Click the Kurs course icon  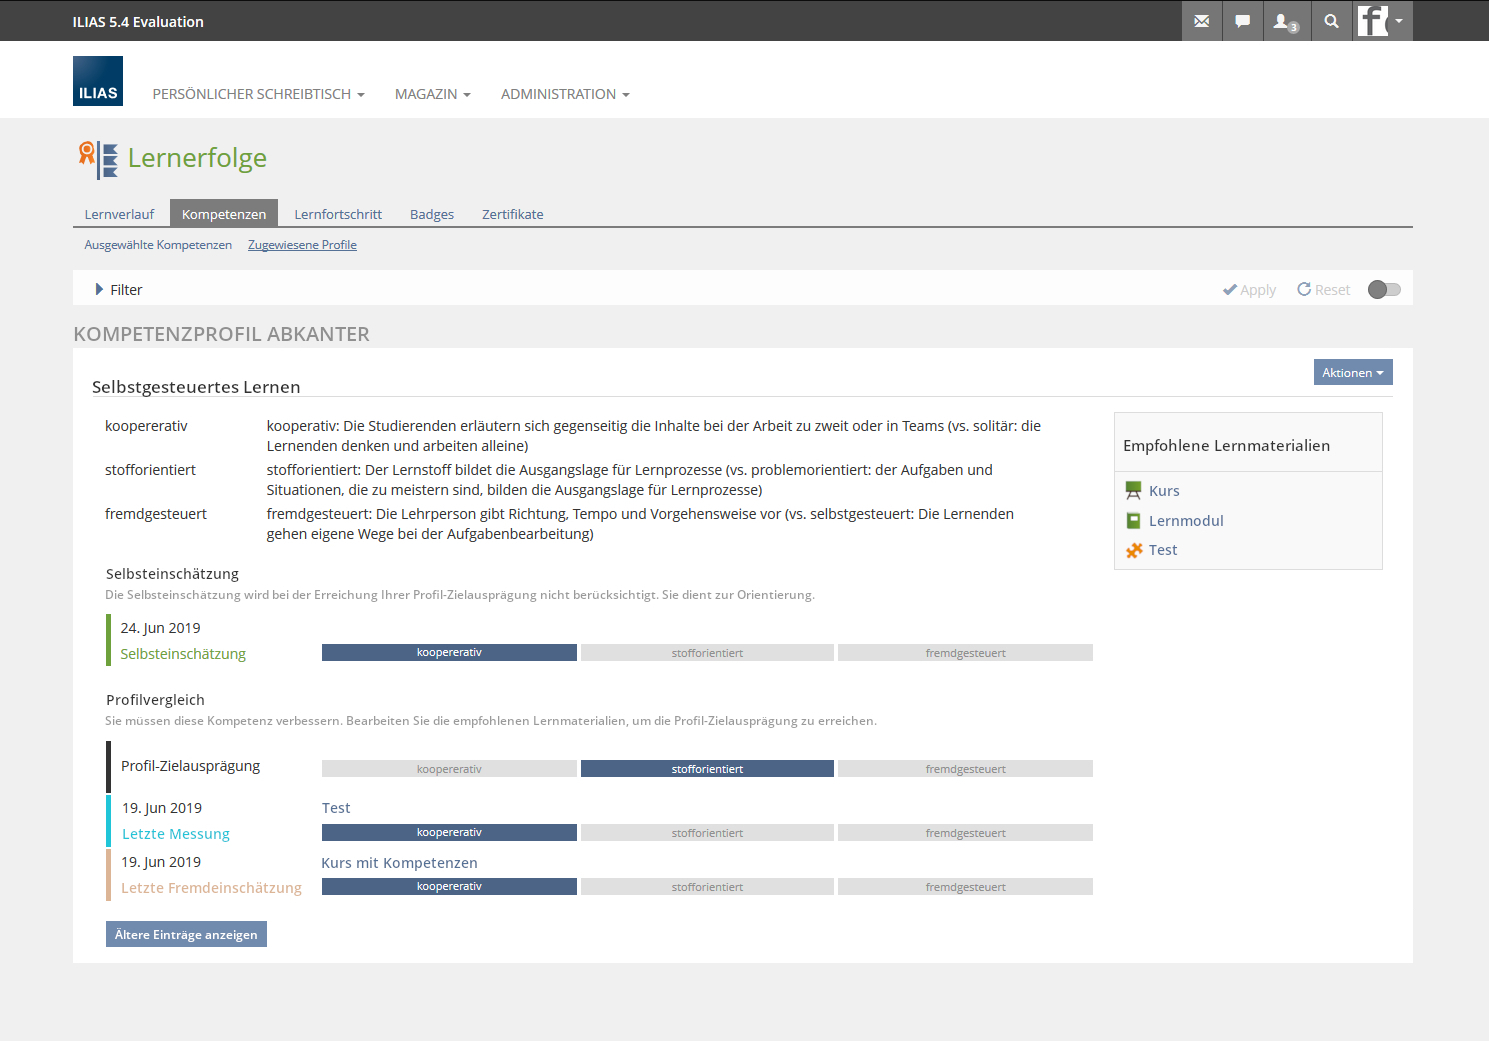[x=1133, y=491]
